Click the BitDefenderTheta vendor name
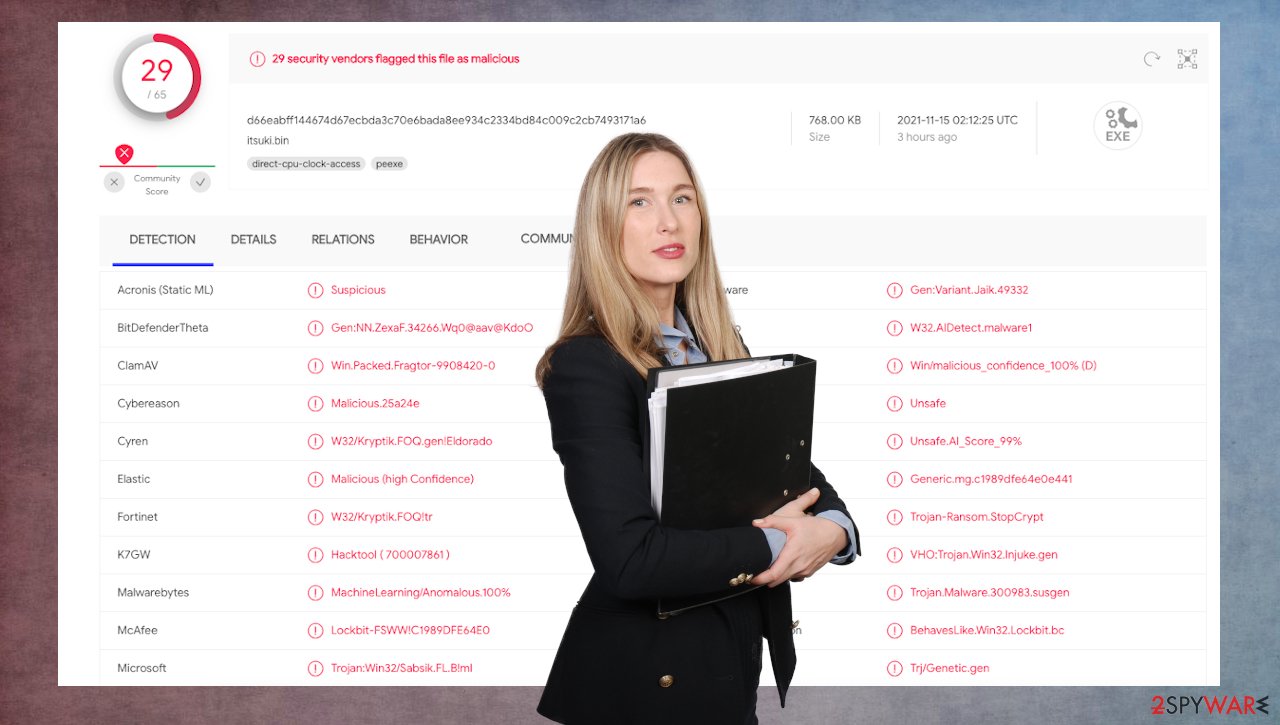 tap(163, 328)
